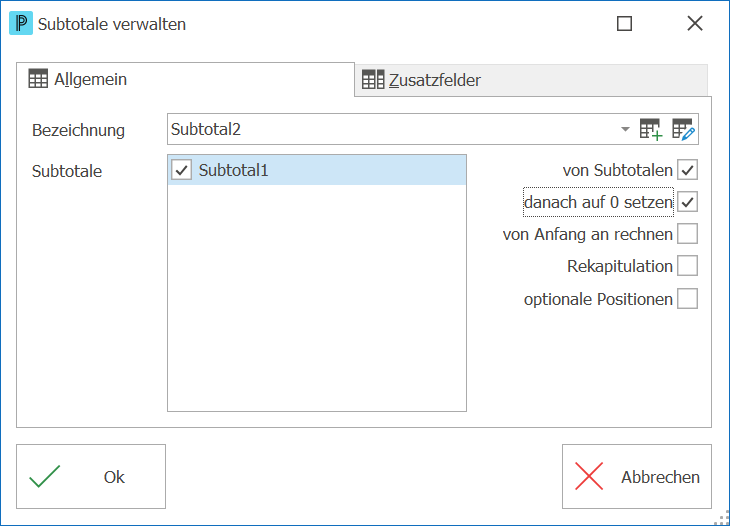
Task: Enable 'von Anfang an rechnen' checkbox
Action: point(687,234)
